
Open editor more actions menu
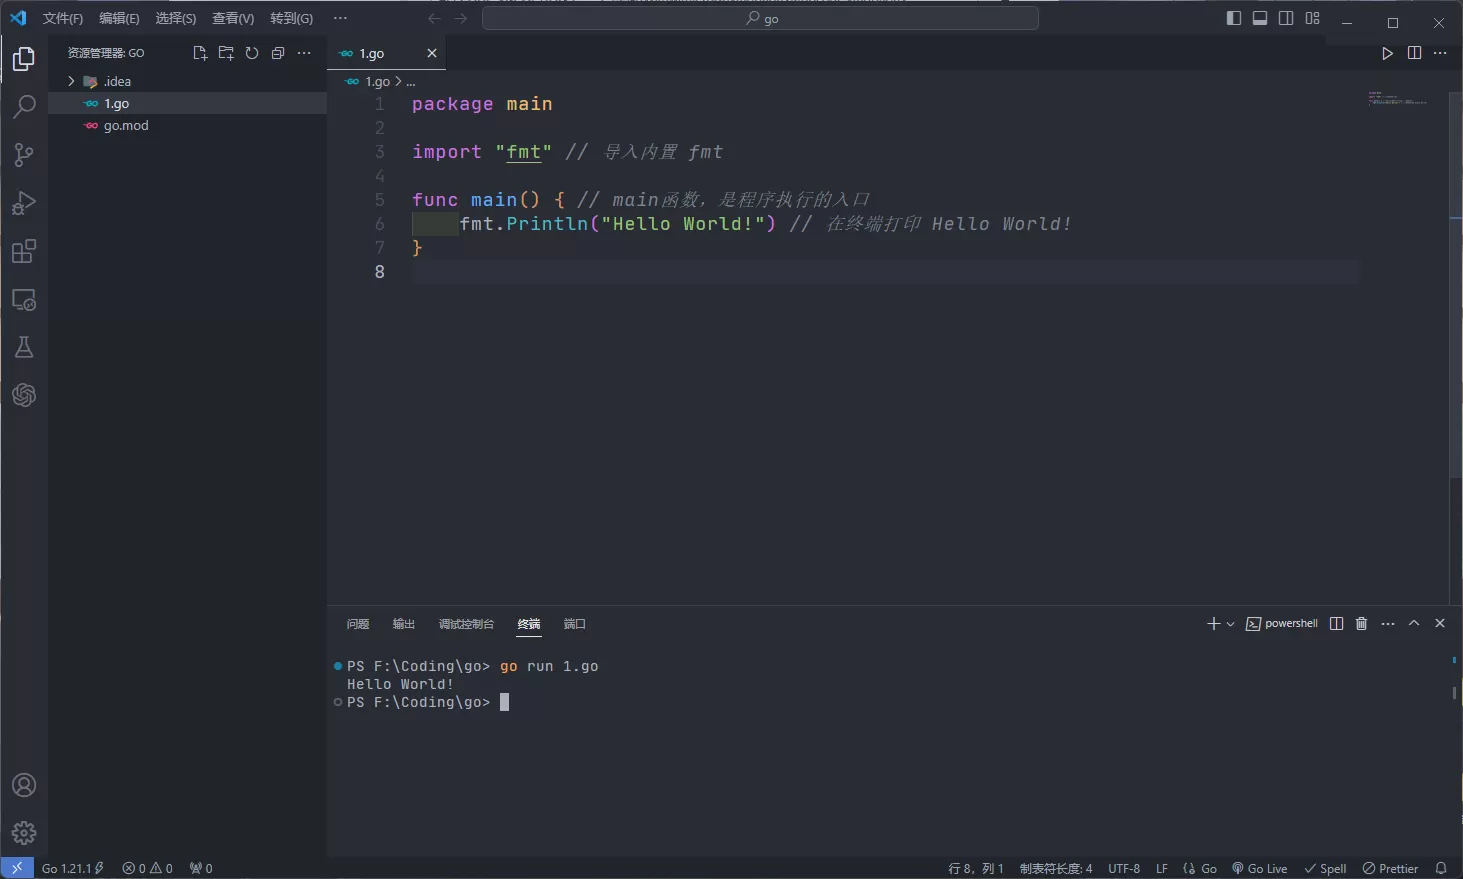[1440, 53]
